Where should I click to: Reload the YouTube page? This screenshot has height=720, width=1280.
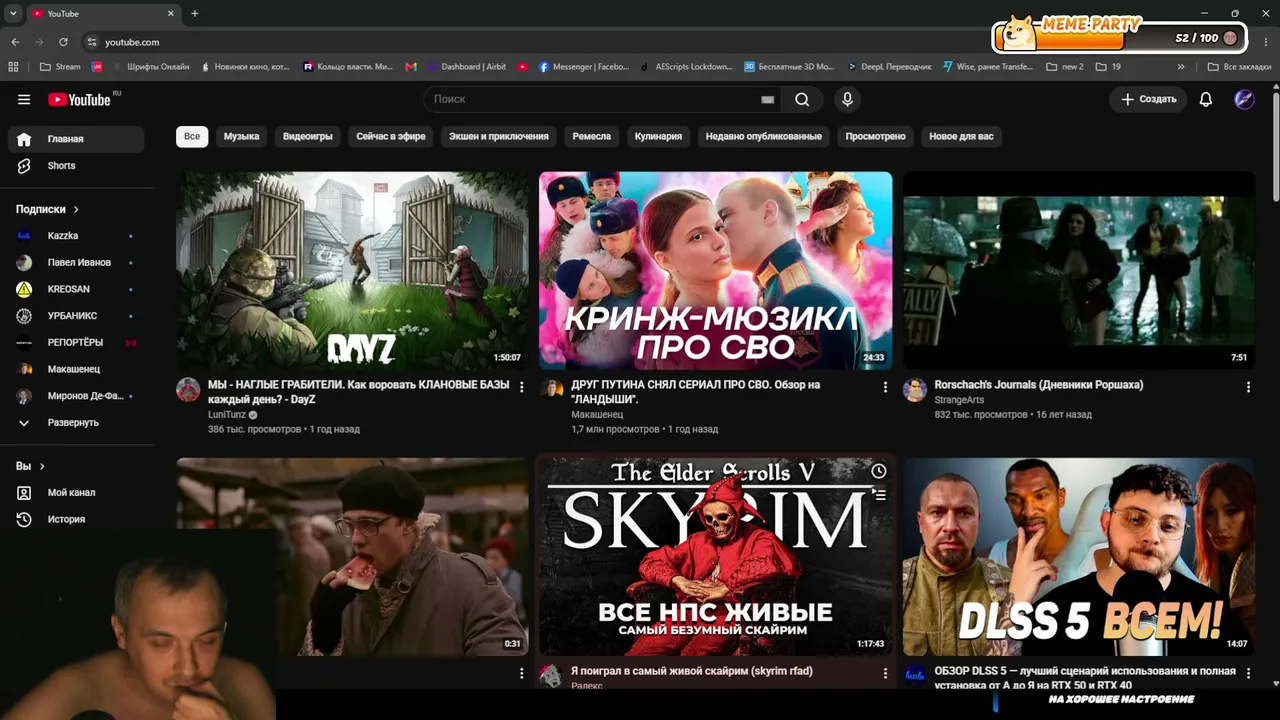point(63,42)
